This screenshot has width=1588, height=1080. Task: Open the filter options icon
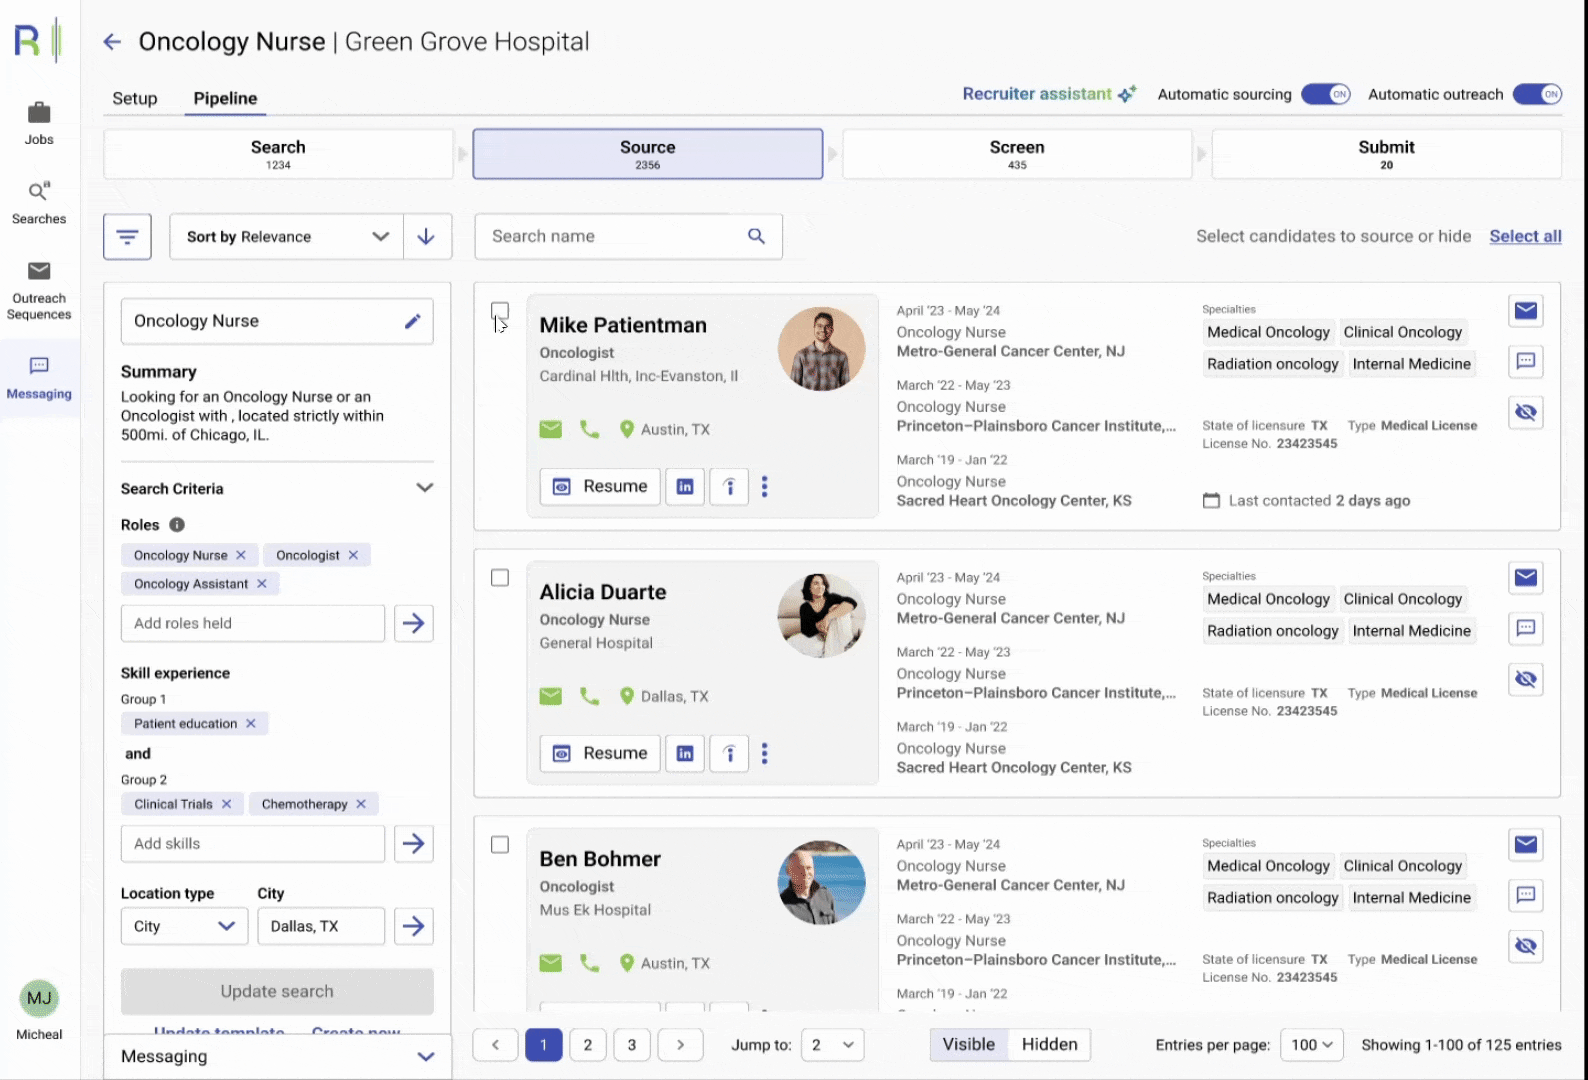127,237
